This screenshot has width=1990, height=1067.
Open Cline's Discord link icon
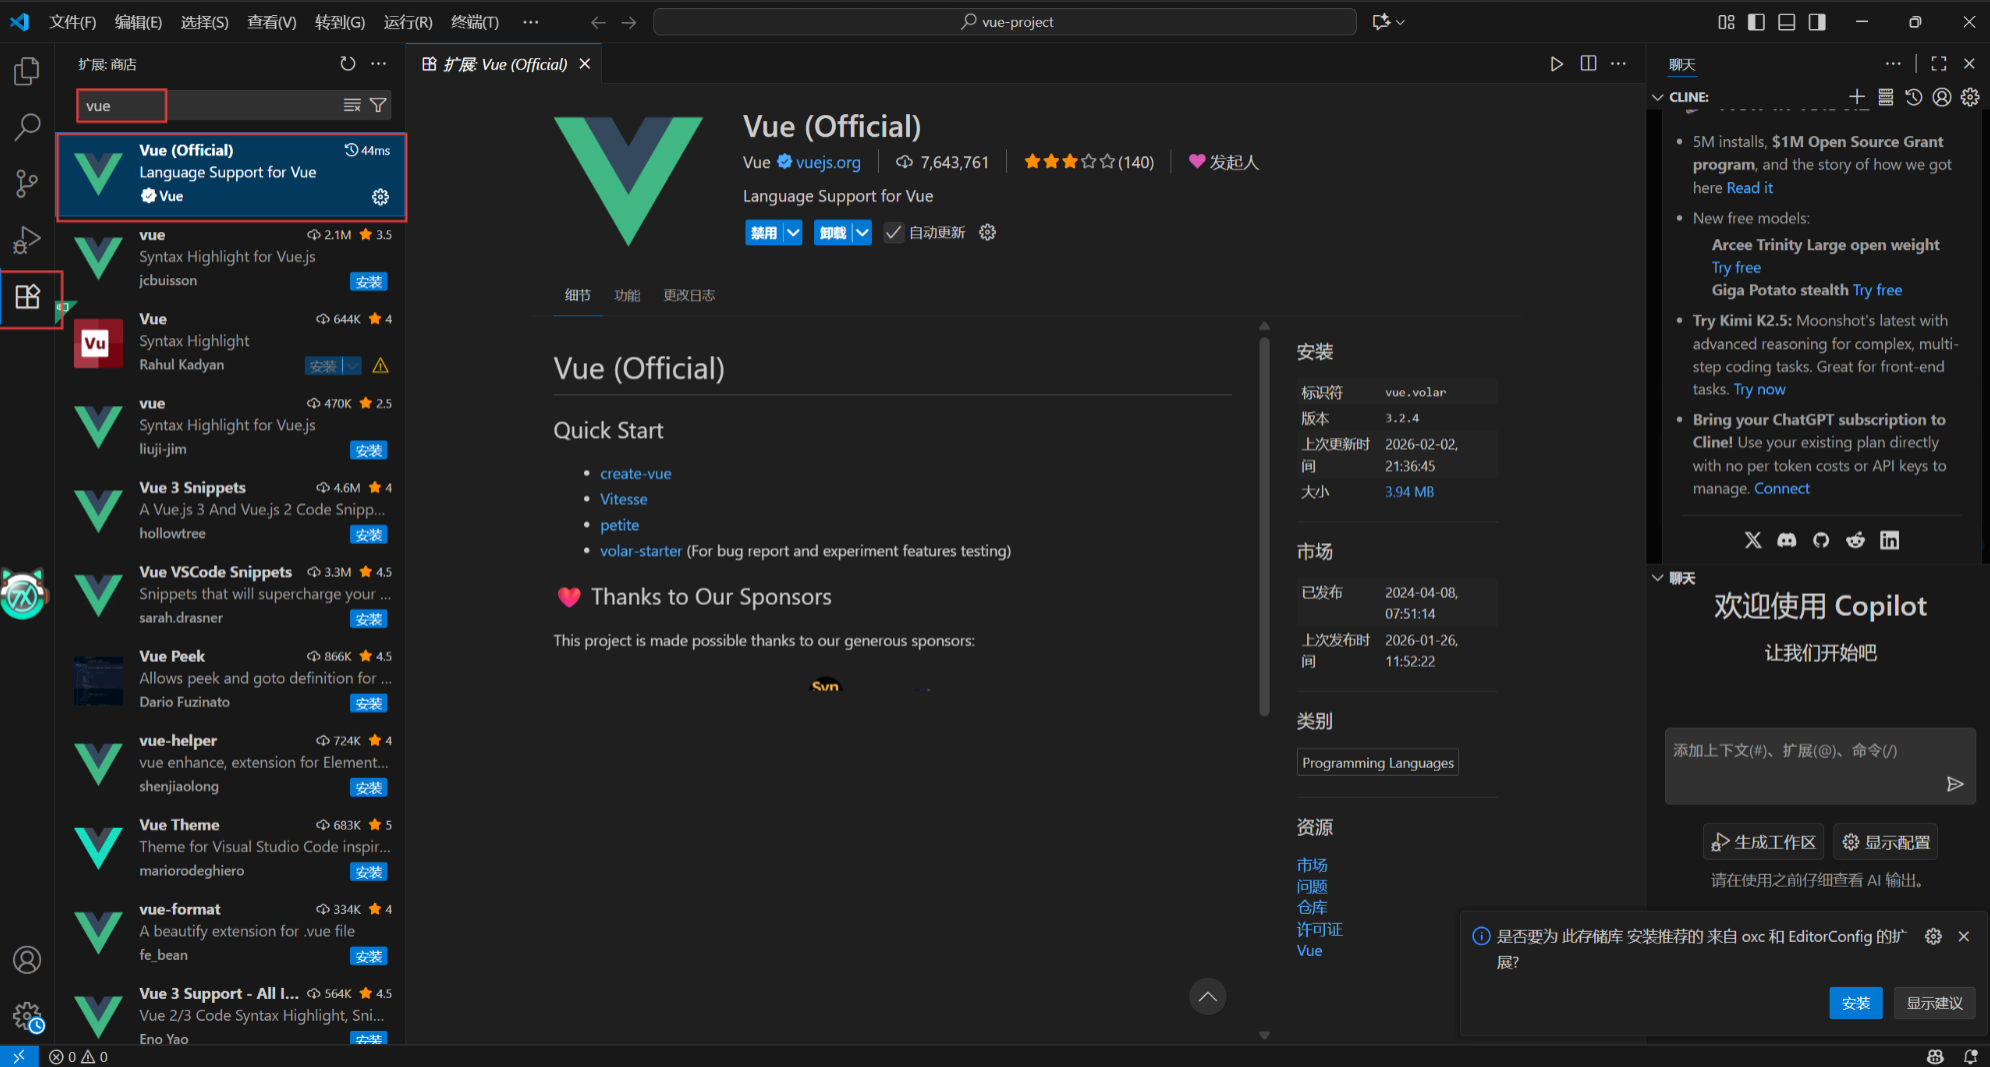1787,540
